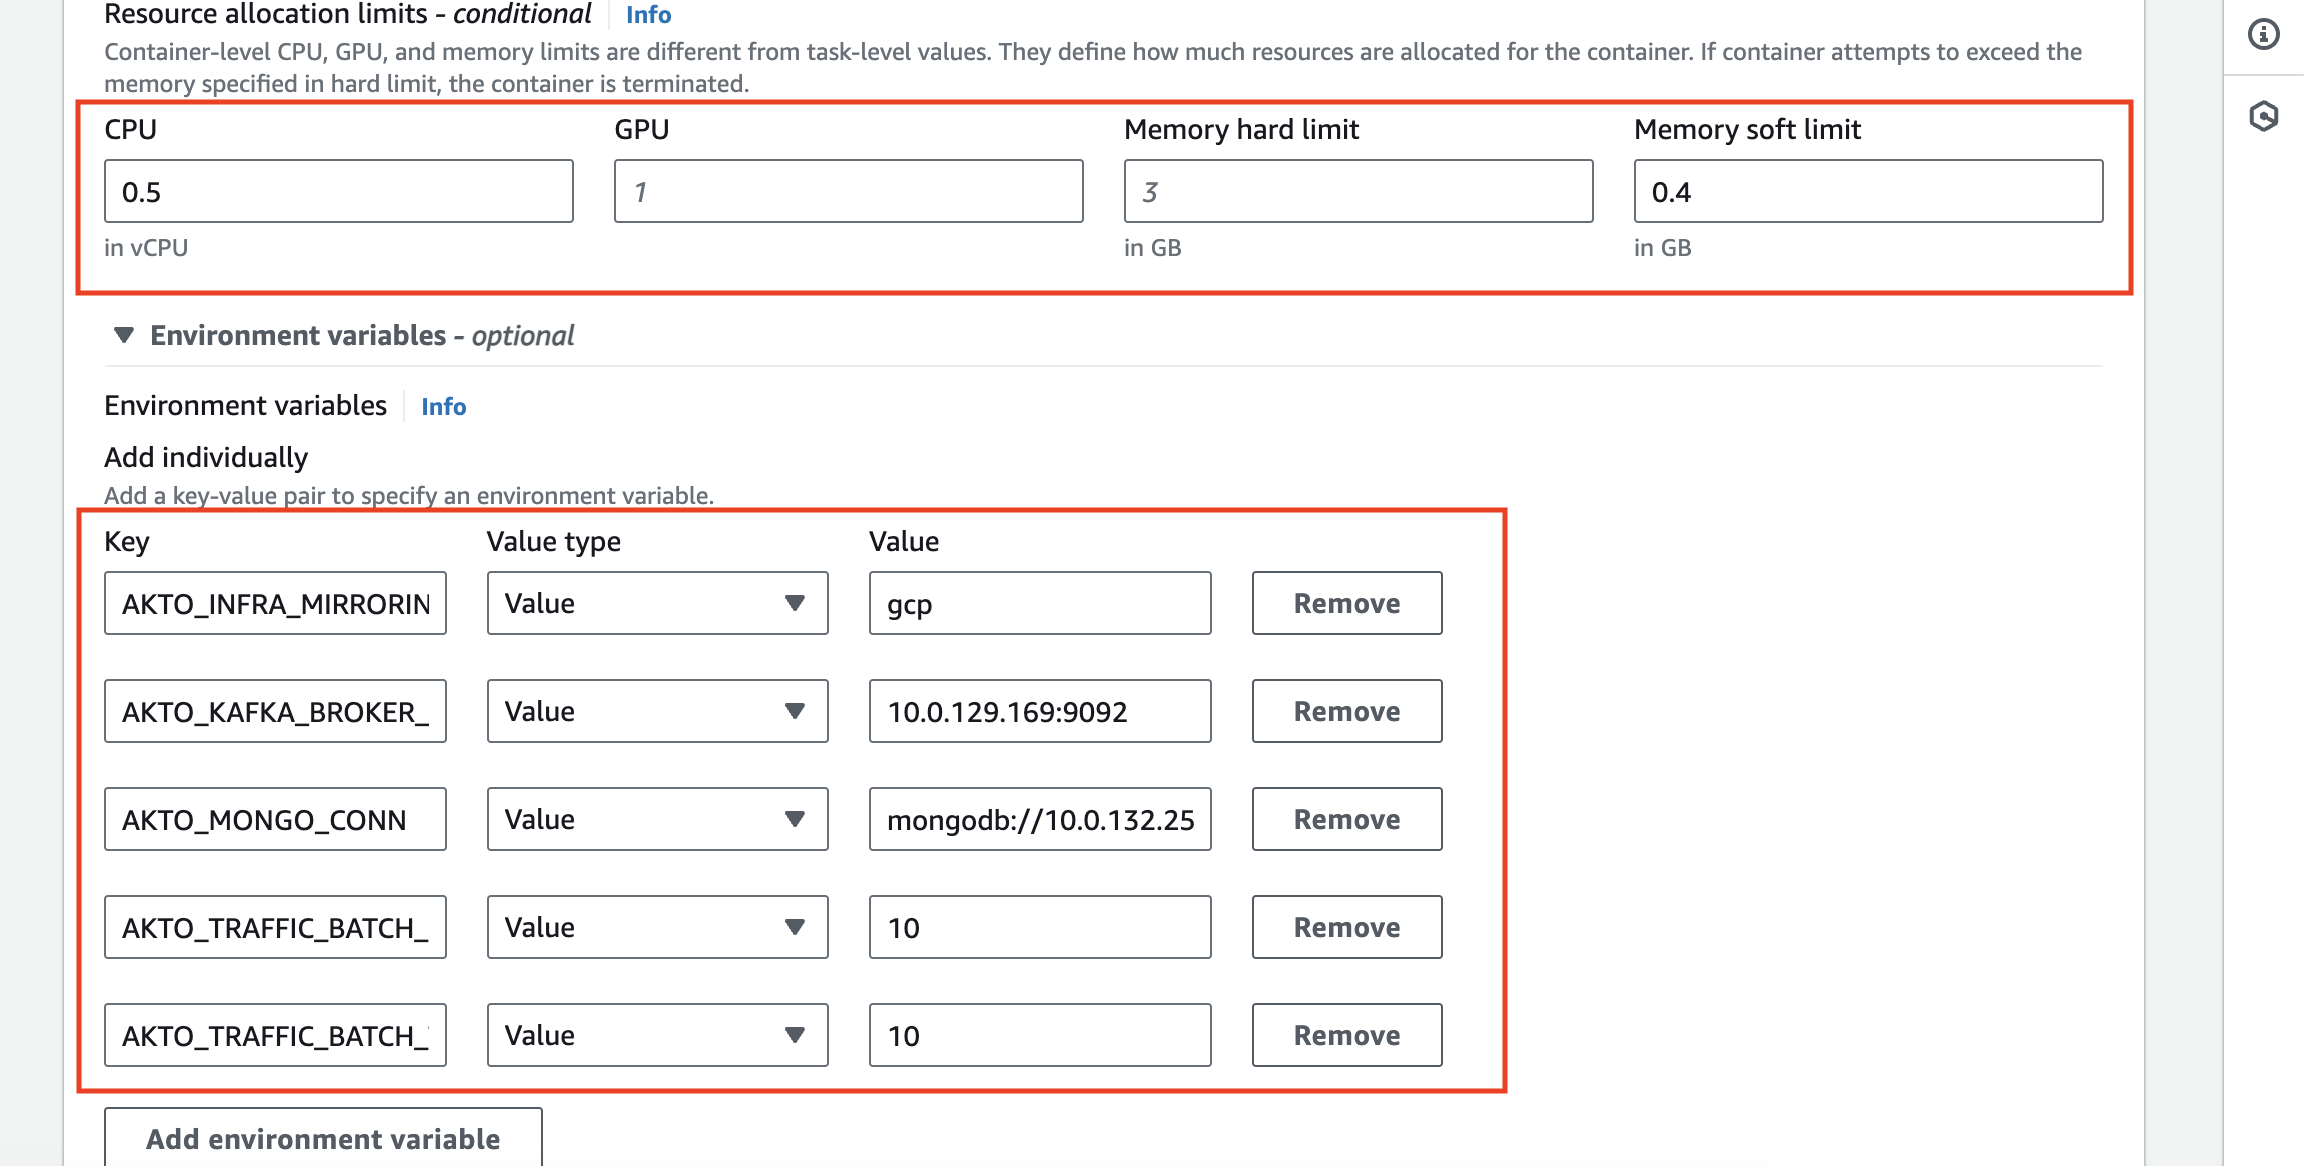Screen dimensions: 2304x1166
Task: Collapse the Environment variables section
Action: [123, 336]
